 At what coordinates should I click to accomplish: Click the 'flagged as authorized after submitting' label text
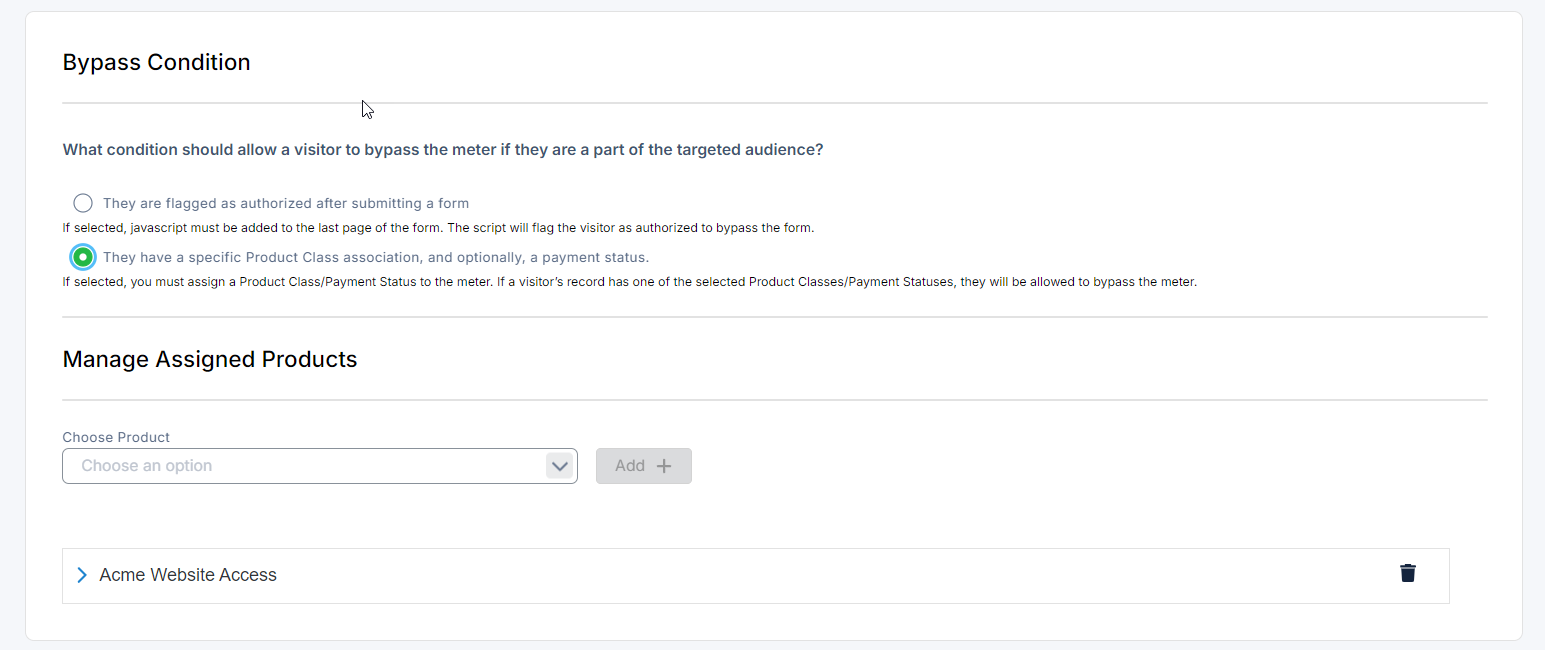(x=286, y=203)
